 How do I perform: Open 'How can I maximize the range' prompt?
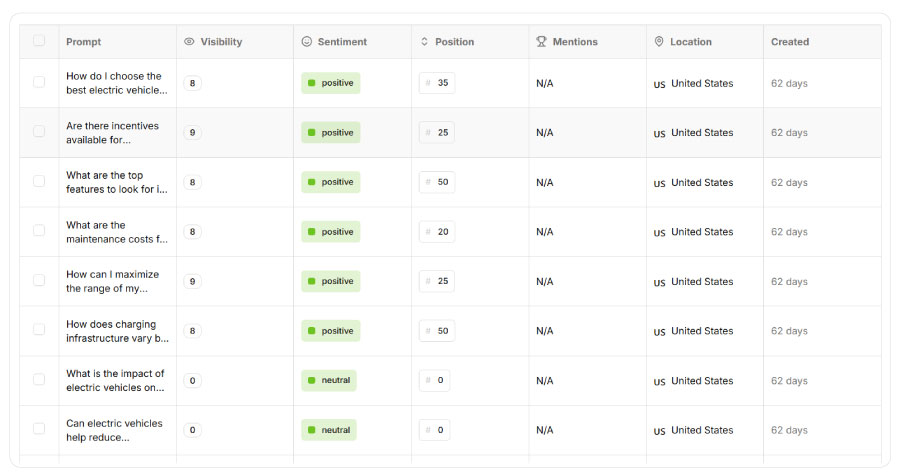pyautogui.click(x=112, y=281)
